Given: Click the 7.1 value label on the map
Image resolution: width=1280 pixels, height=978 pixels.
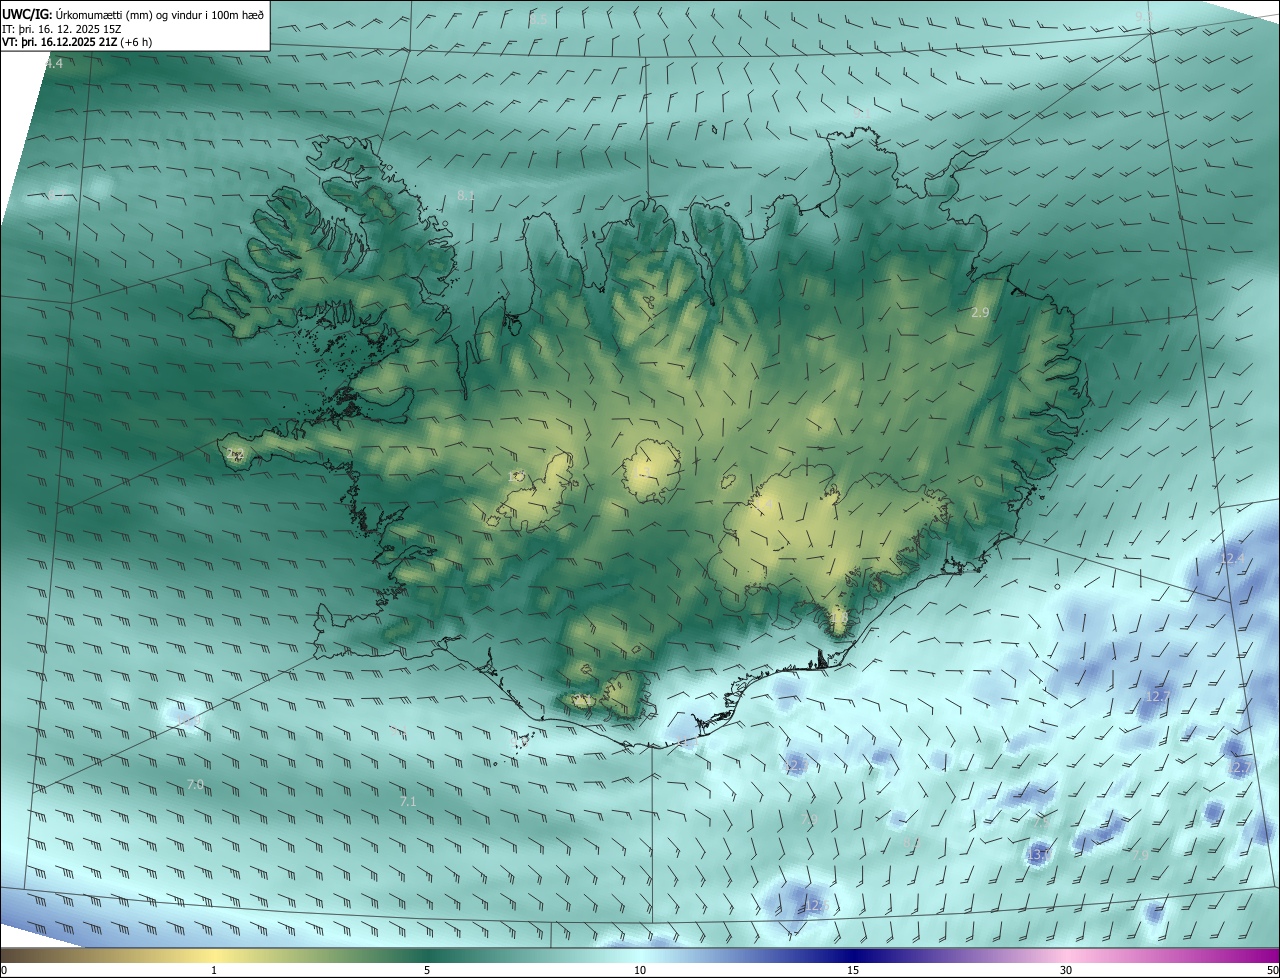Looking at the screenshot, I should coord(408,801).
